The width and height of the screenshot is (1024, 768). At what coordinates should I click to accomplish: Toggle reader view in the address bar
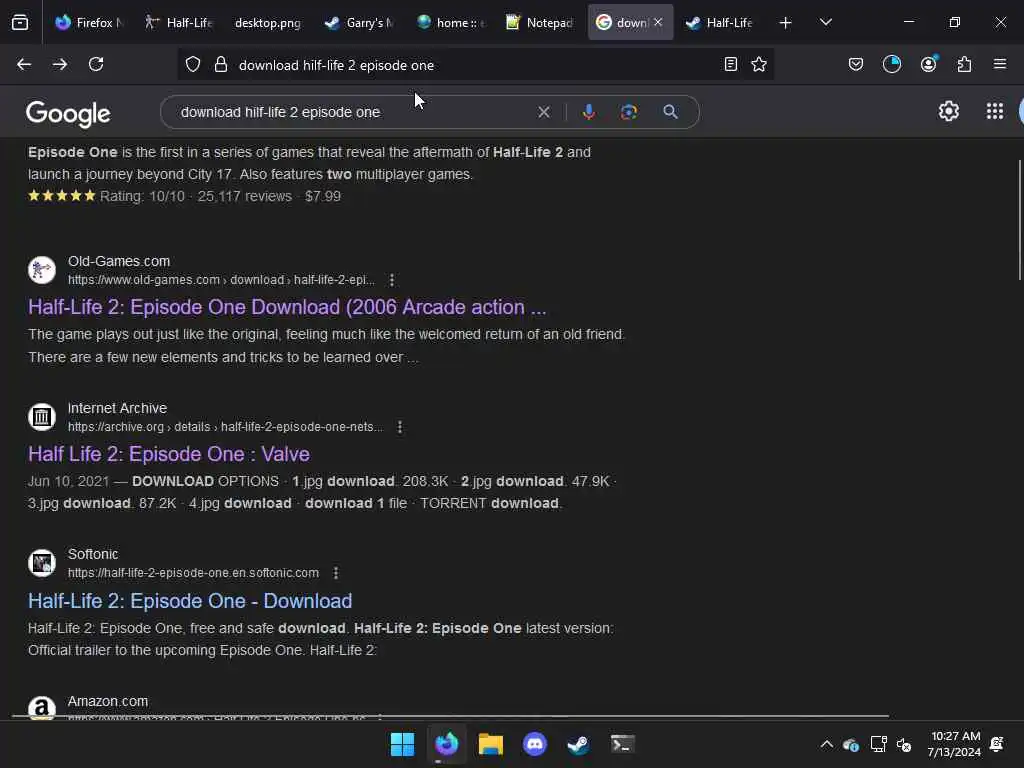click(x=731, y=64)
